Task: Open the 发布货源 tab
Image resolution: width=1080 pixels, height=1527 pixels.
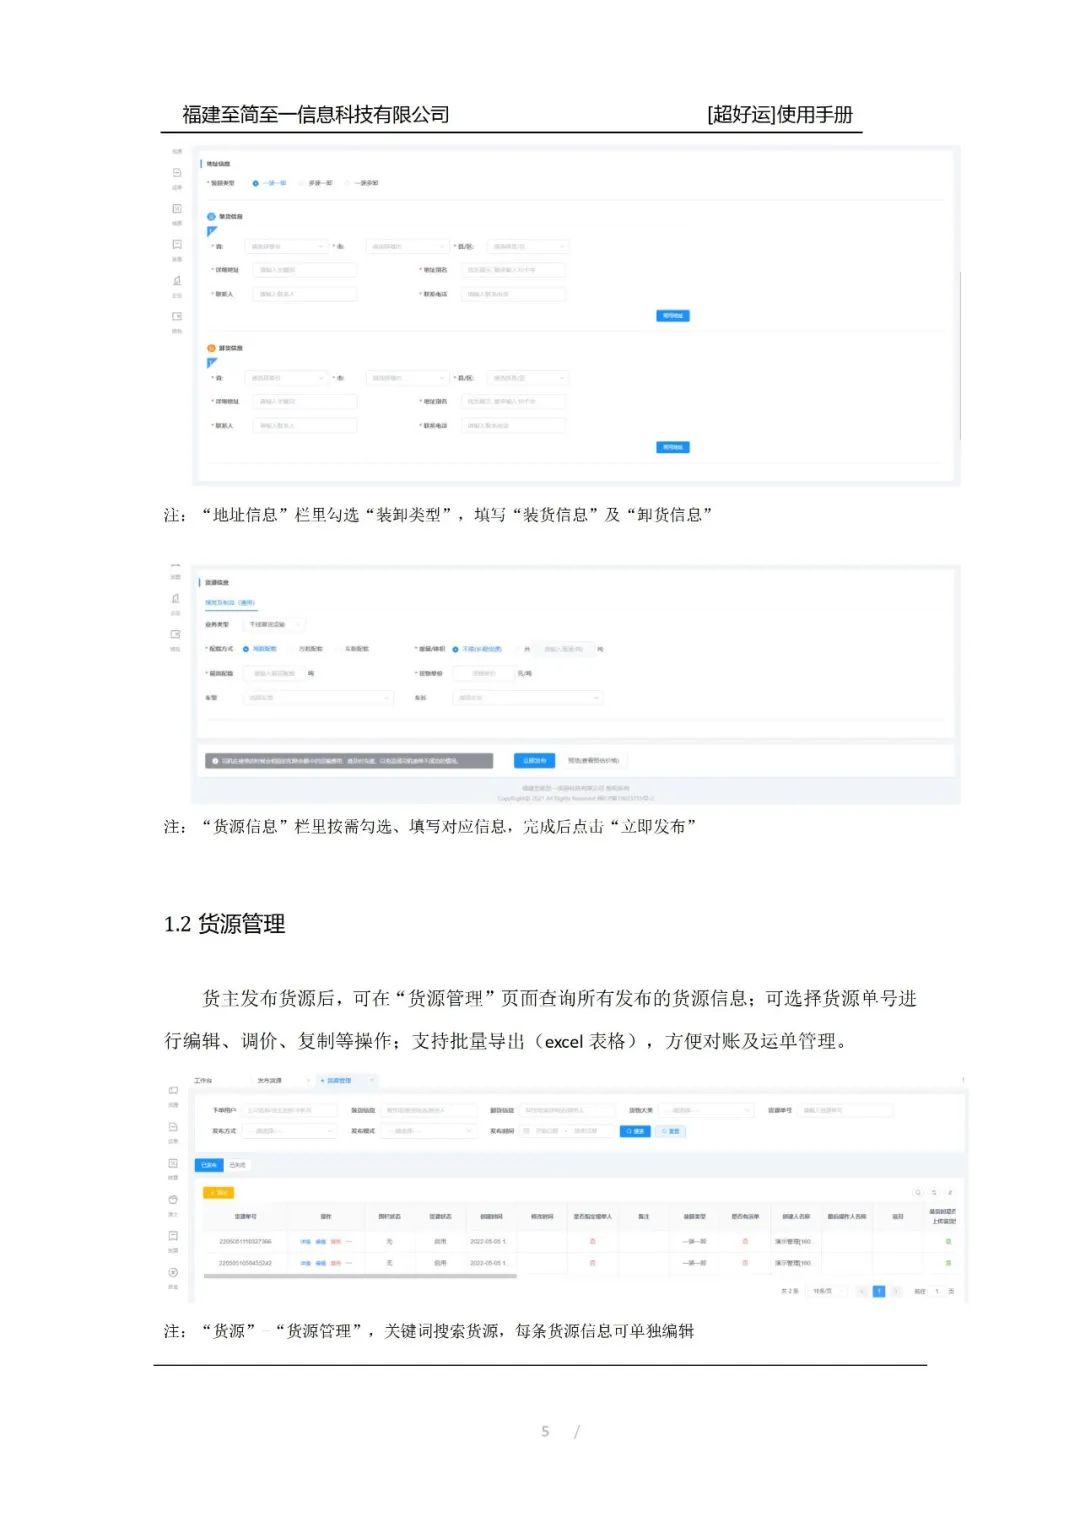Action: (270, 1081)
